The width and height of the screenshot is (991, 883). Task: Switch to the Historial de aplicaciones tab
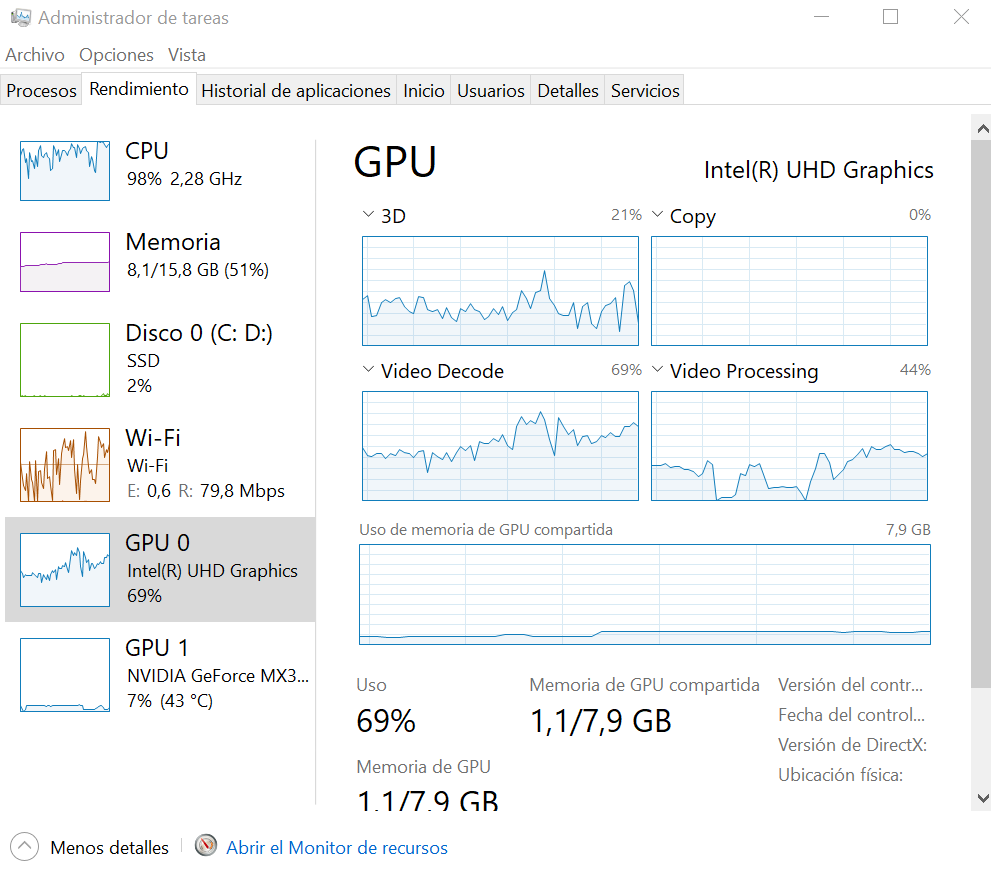[296, 91]
